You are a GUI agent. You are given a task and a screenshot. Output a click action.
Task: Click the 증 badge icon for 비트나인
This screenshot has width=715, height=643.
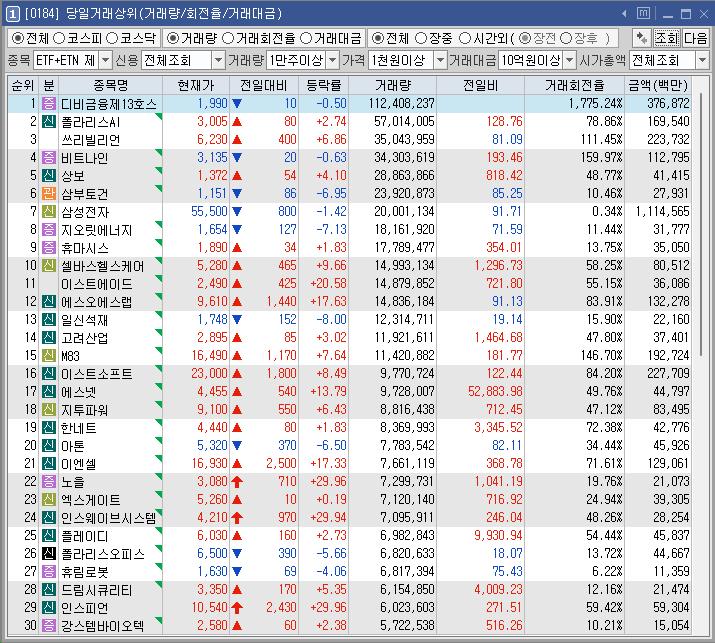(49, 157)
